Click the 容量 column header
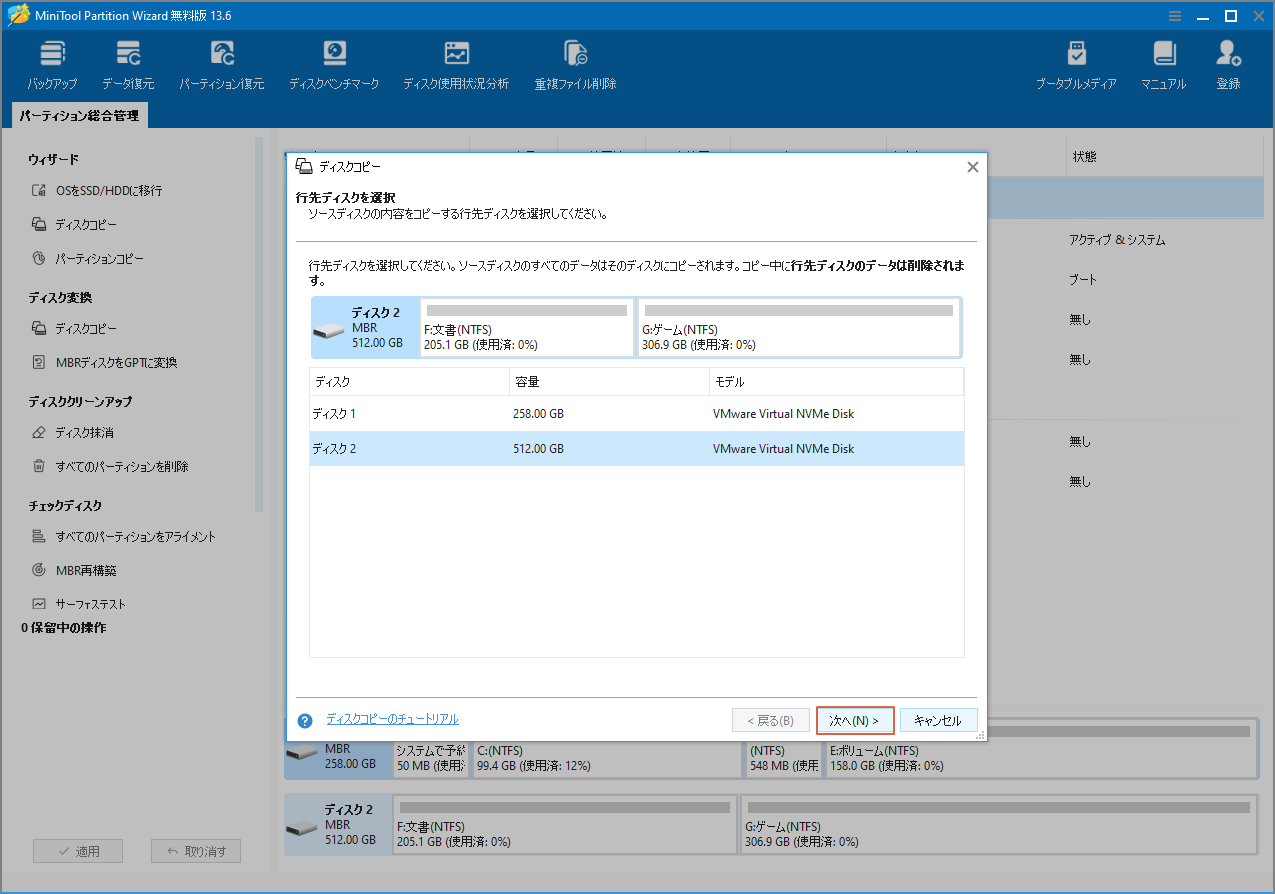Image resolution: width=1275 pixels, height=894 pixels. point(609,382)
